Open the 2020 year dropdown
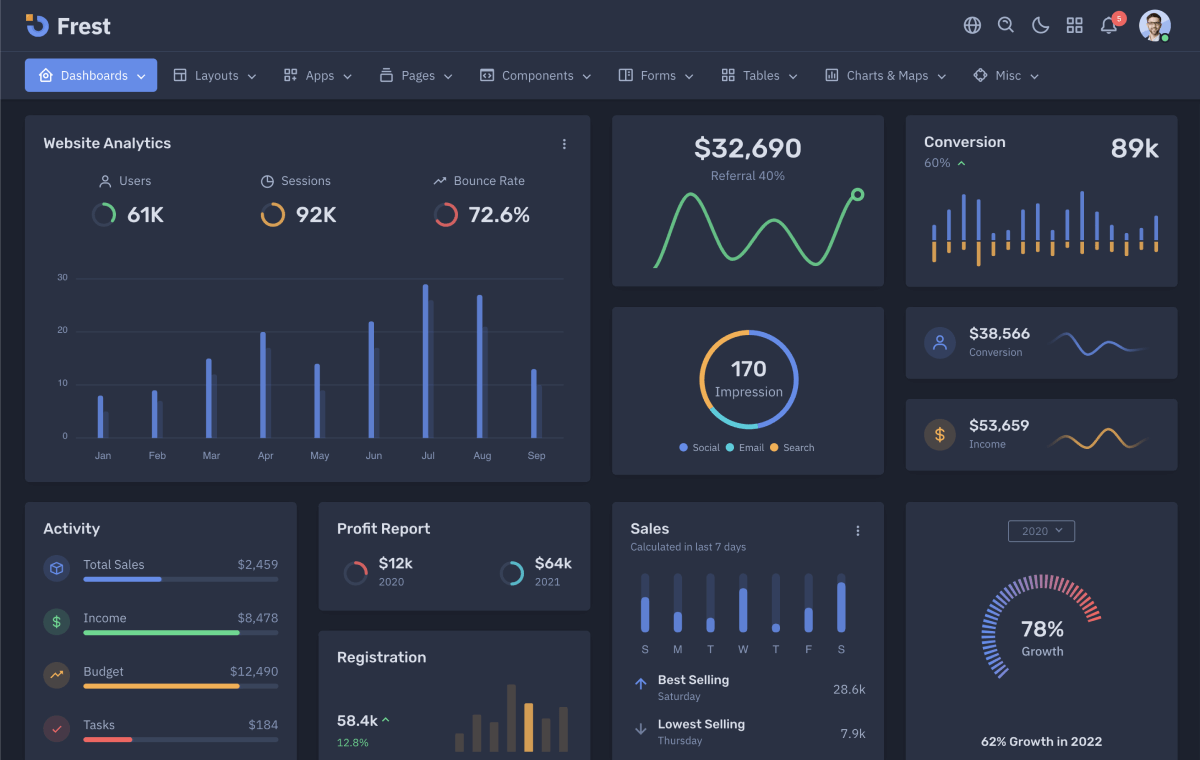1200x760 pixels. (x=1041, y=531)
